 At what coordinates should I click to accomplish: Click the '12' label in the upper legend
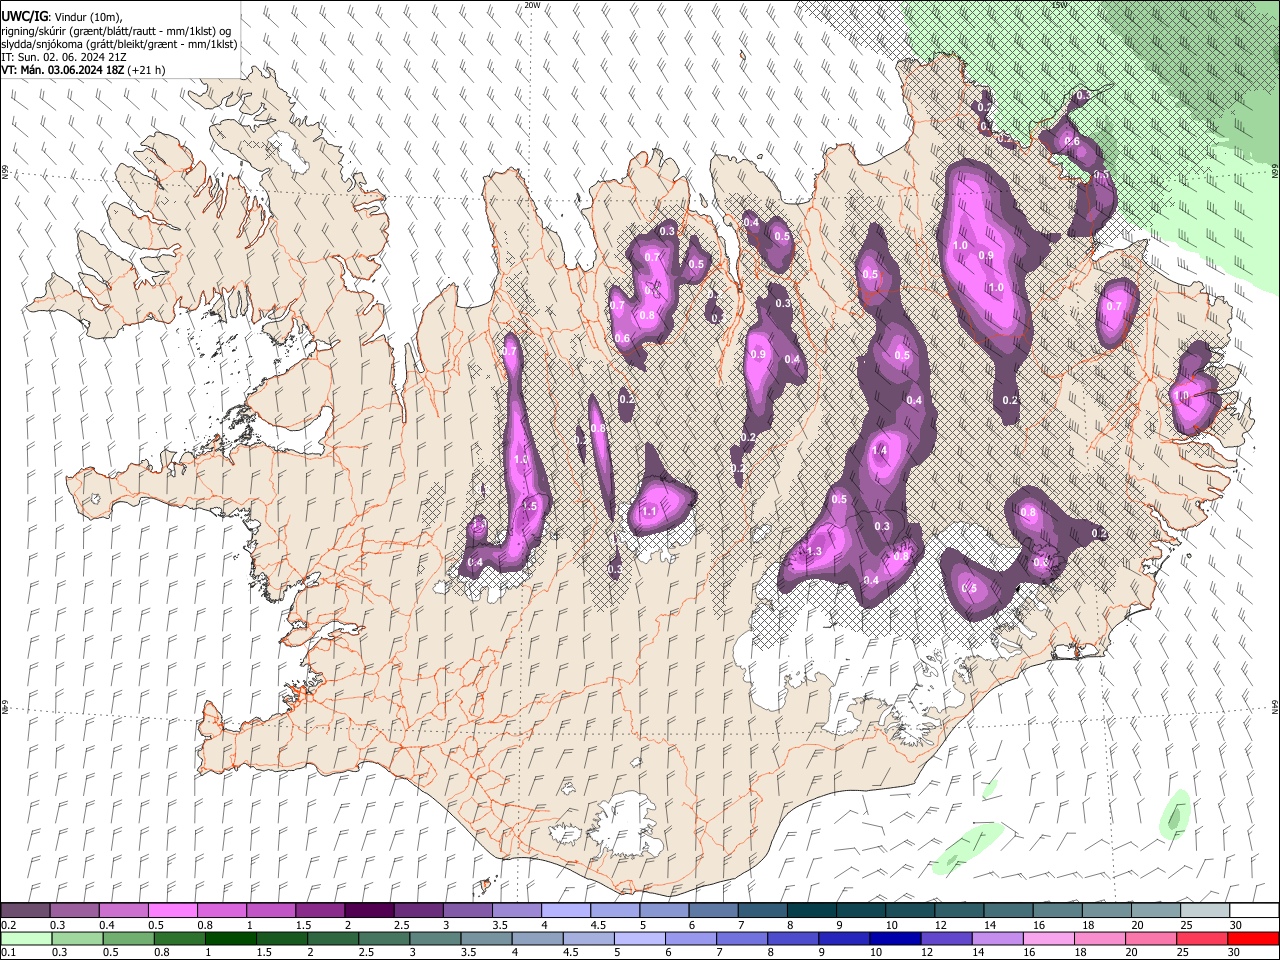941,925
